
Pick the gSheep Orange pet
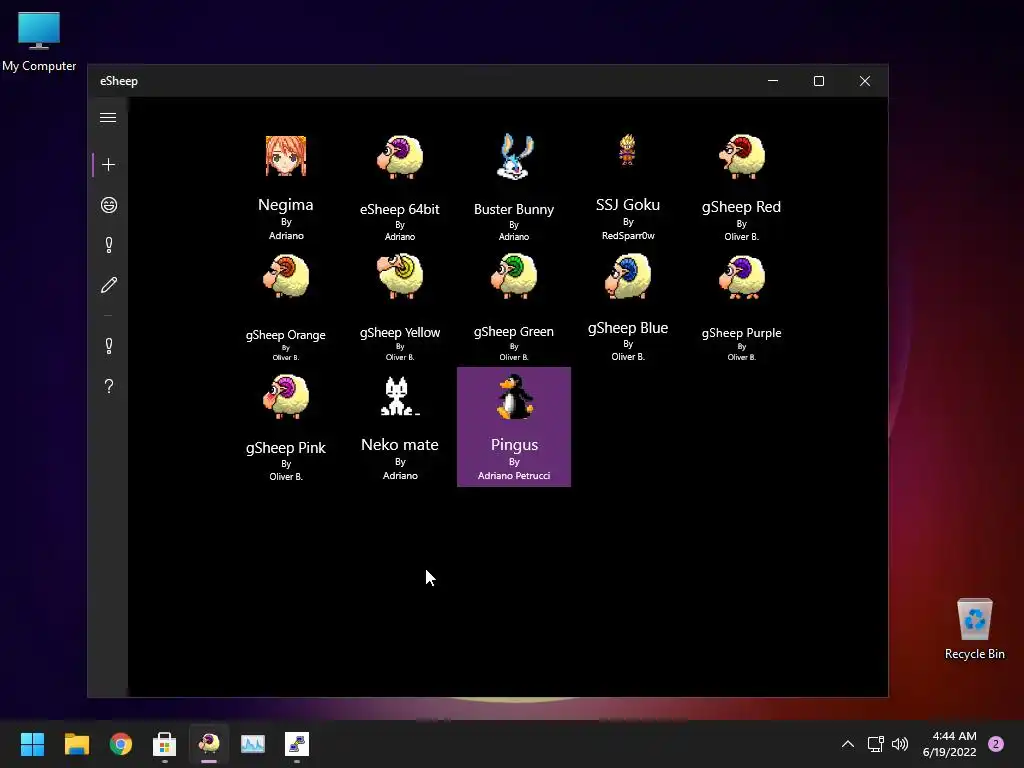pyautogui.click(x=286, y=307)
